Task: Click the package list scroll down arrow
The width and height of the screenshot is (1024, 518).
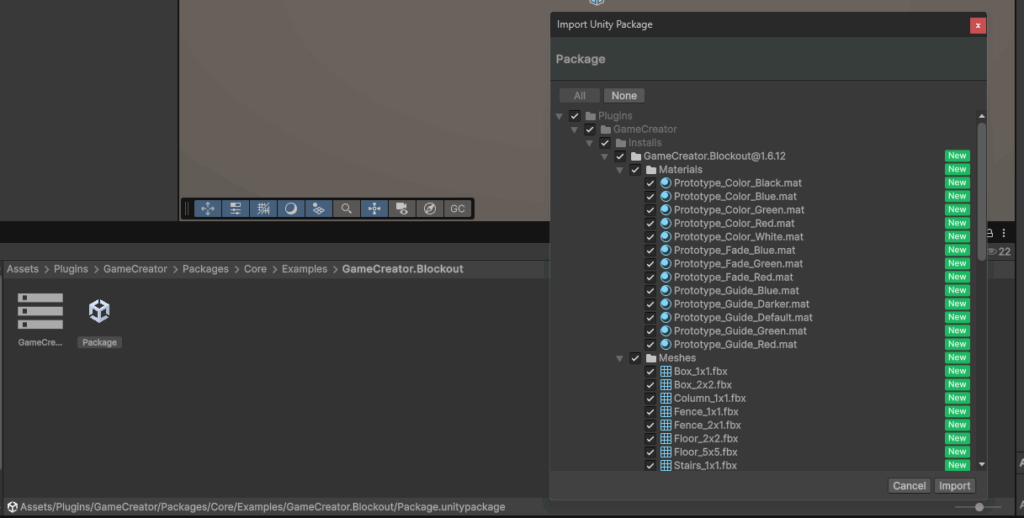Action: [982, 464]
